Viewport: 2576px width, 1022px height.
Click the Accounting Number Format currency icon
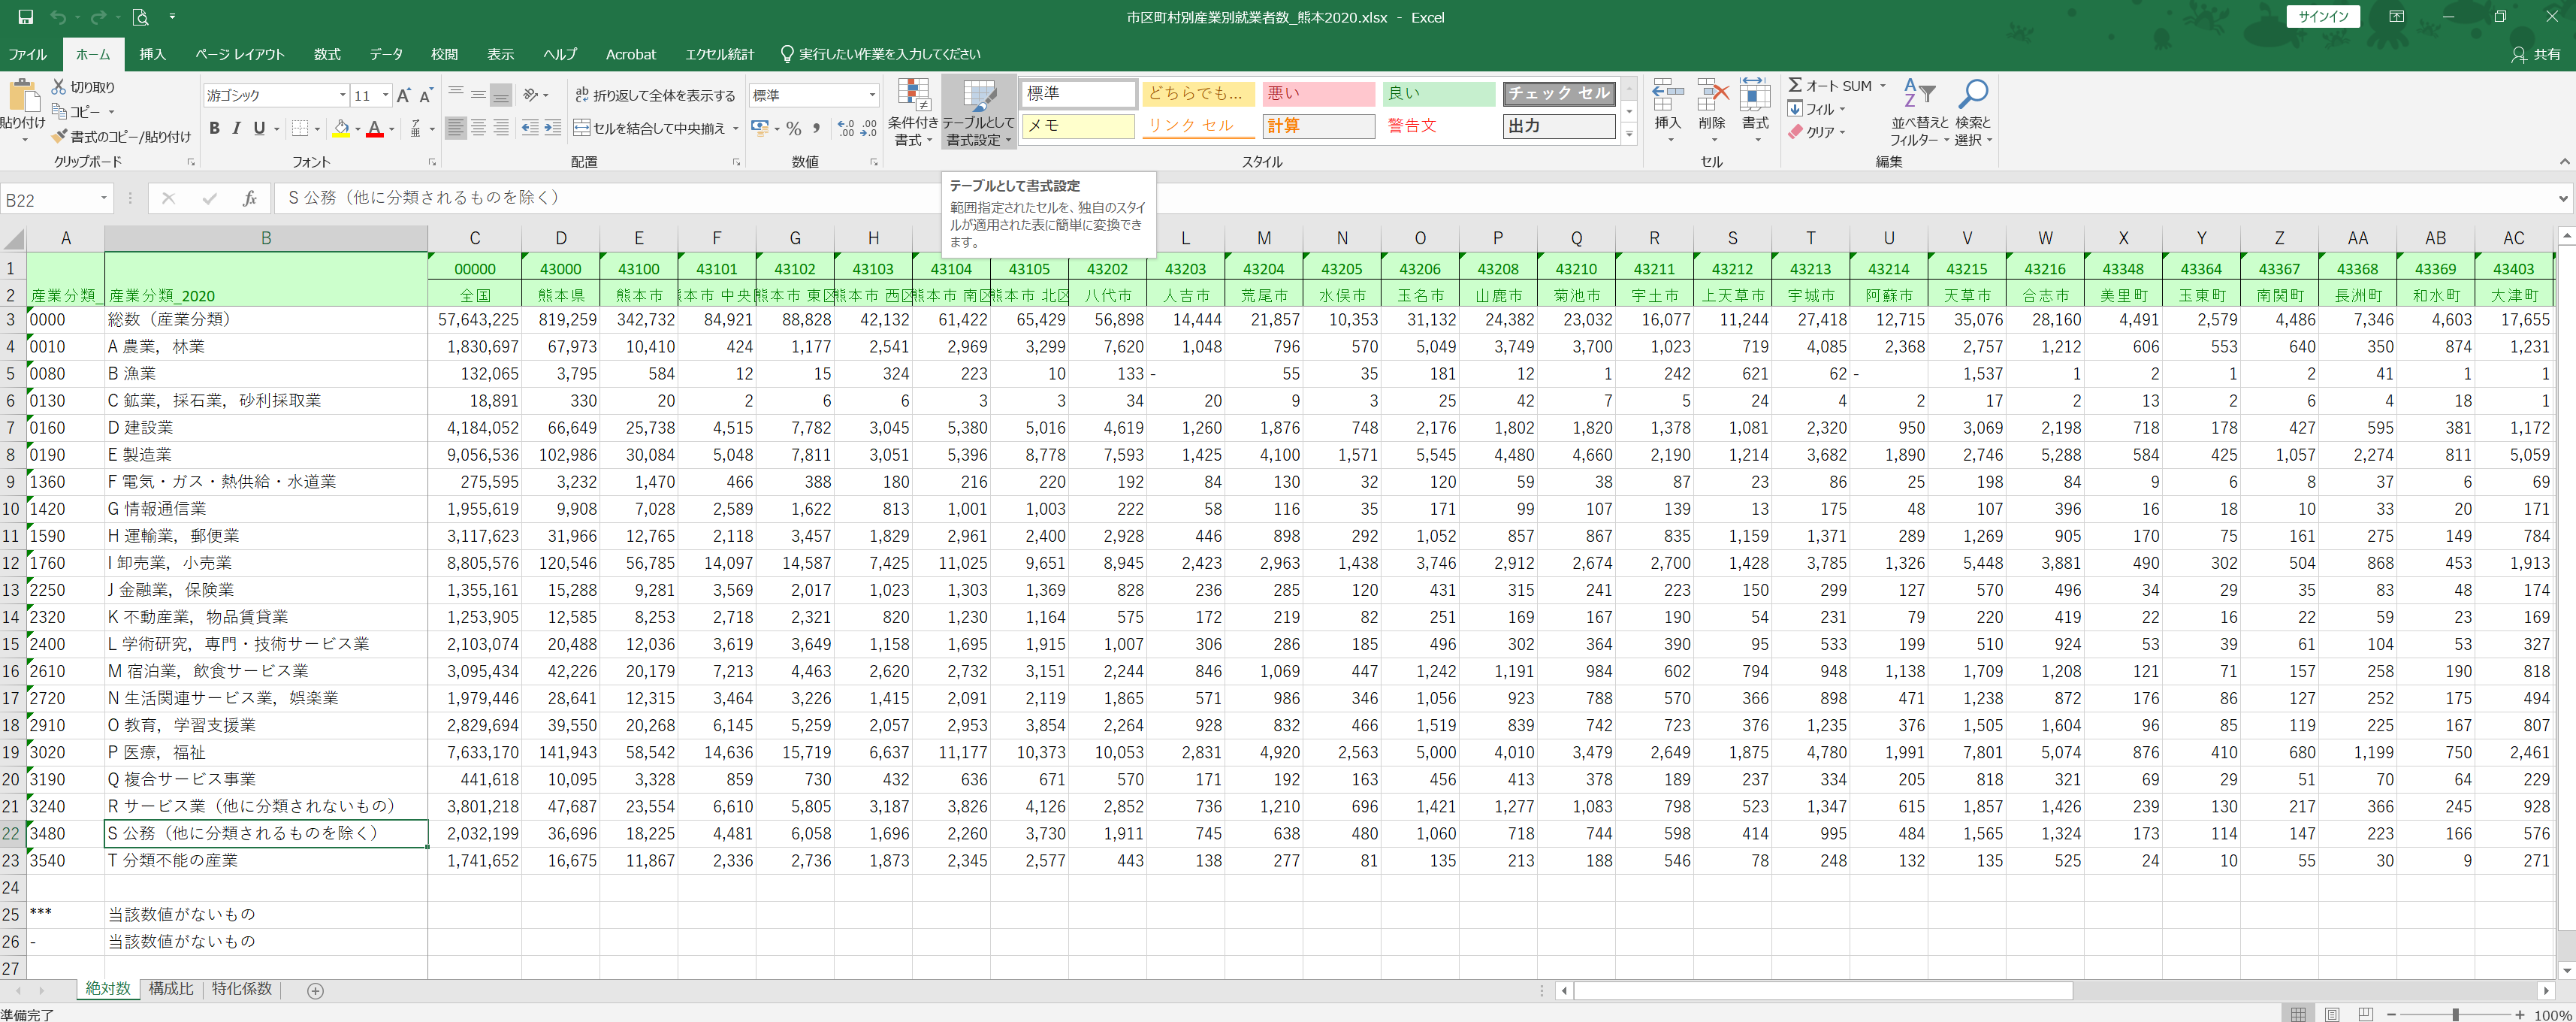(760, 128)
